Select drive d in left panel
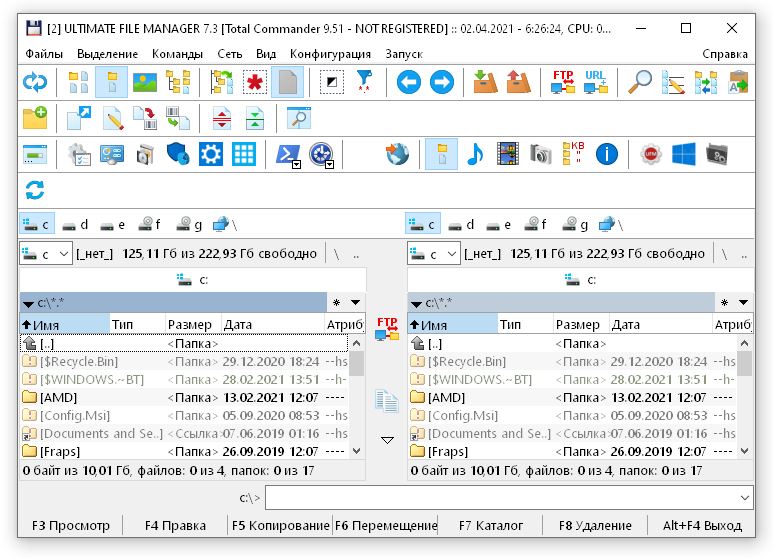773x558 pixels. click(x=75, y=225)
